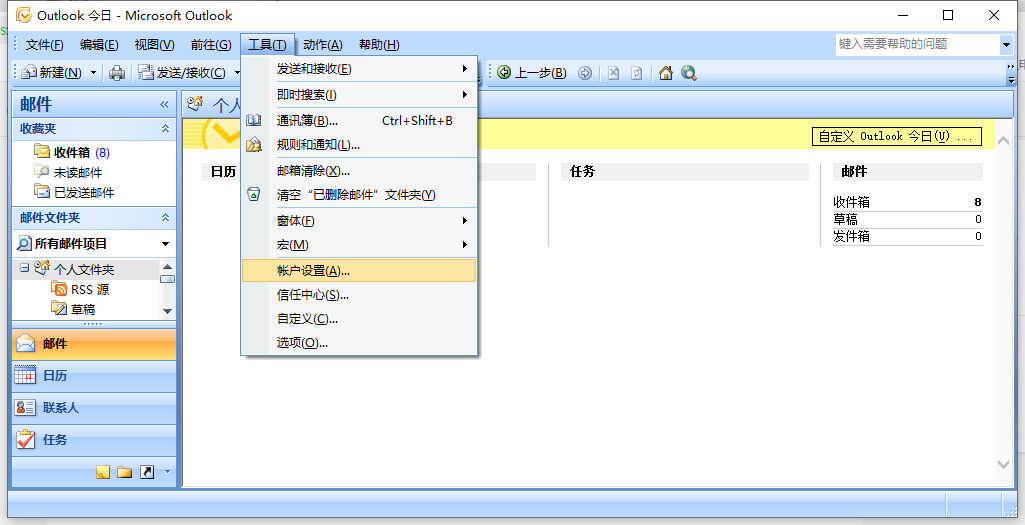This screenshot has height=525, width=1025.
Task: Switch to 任务 tasks pane
Action: point(94,440)
